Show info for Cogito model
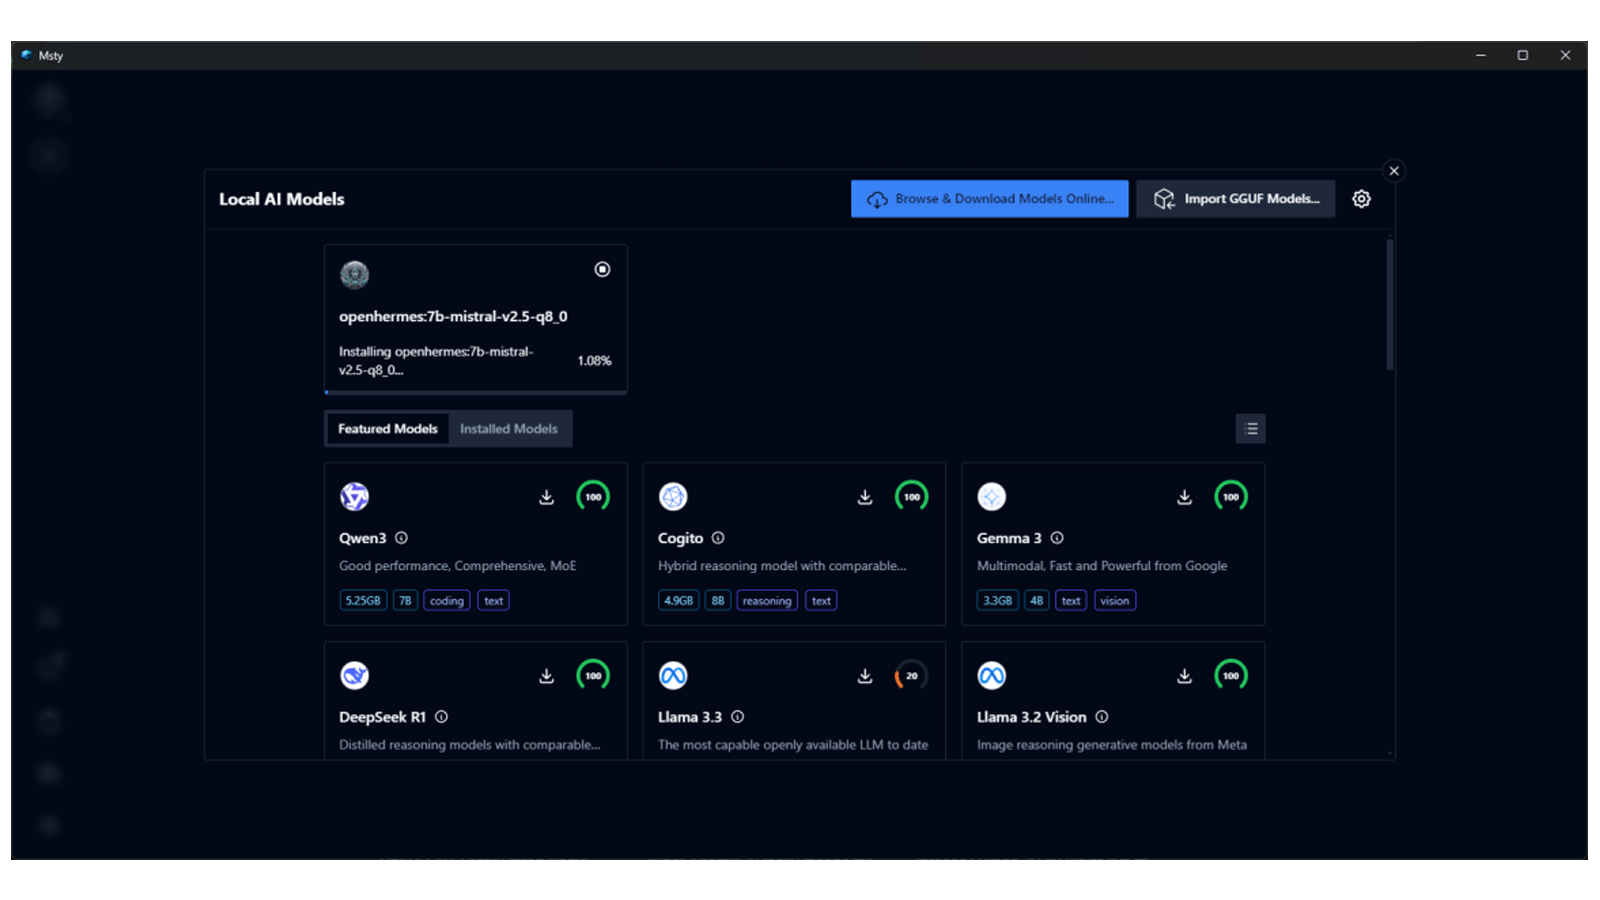This screenshot has height=900, width=1600. pos(718,538)
